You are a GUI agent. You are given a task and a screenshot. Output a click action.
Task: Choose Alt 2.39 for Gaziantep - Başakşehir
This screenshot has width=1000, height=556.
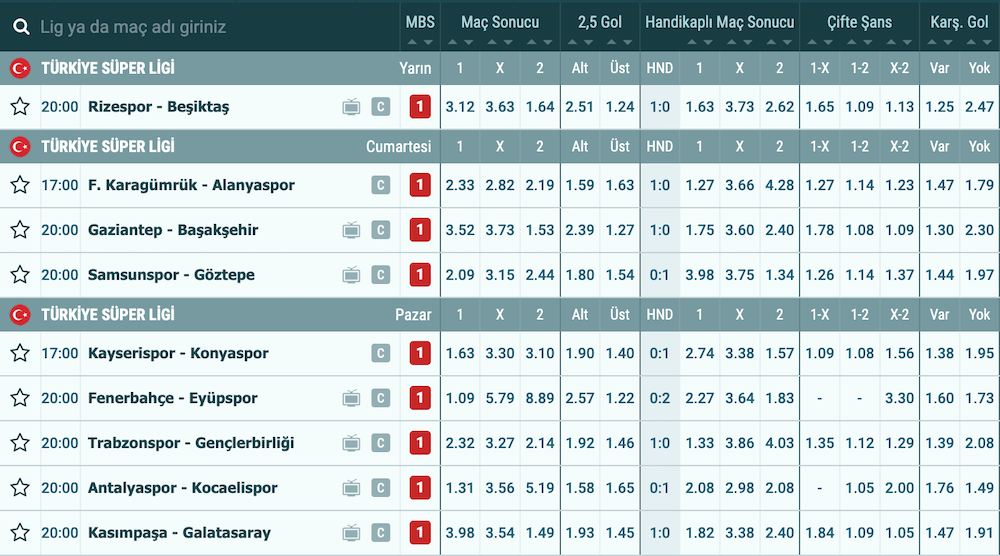pos(579,230)
